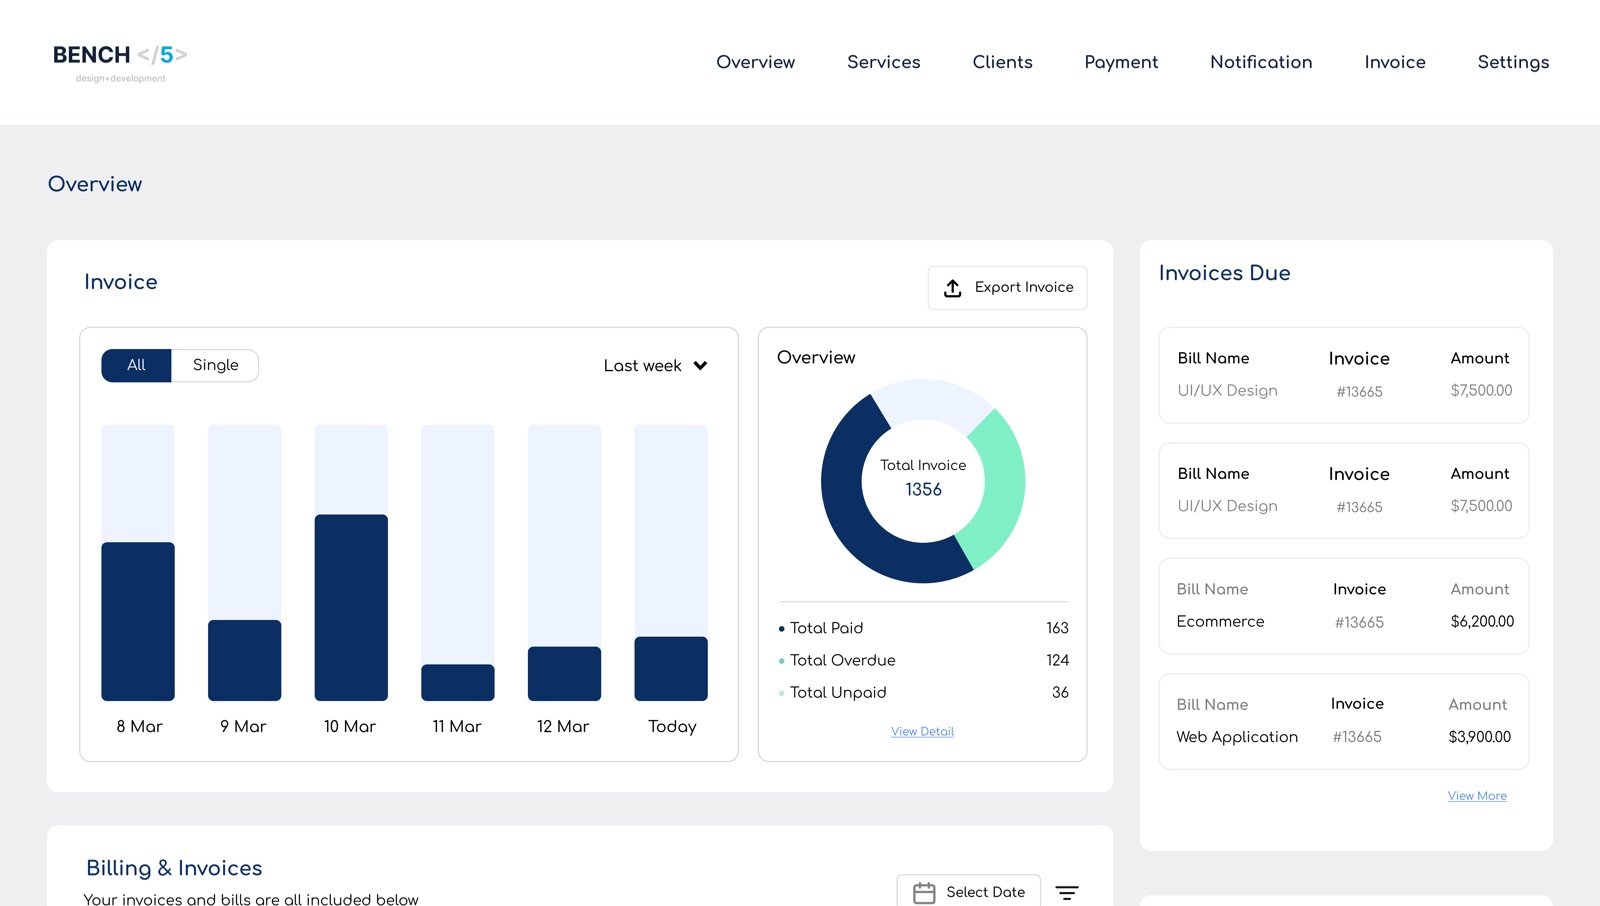Click the Select Date button
The width and height of the screenshot is (1600, 906).
pos(968,892)
